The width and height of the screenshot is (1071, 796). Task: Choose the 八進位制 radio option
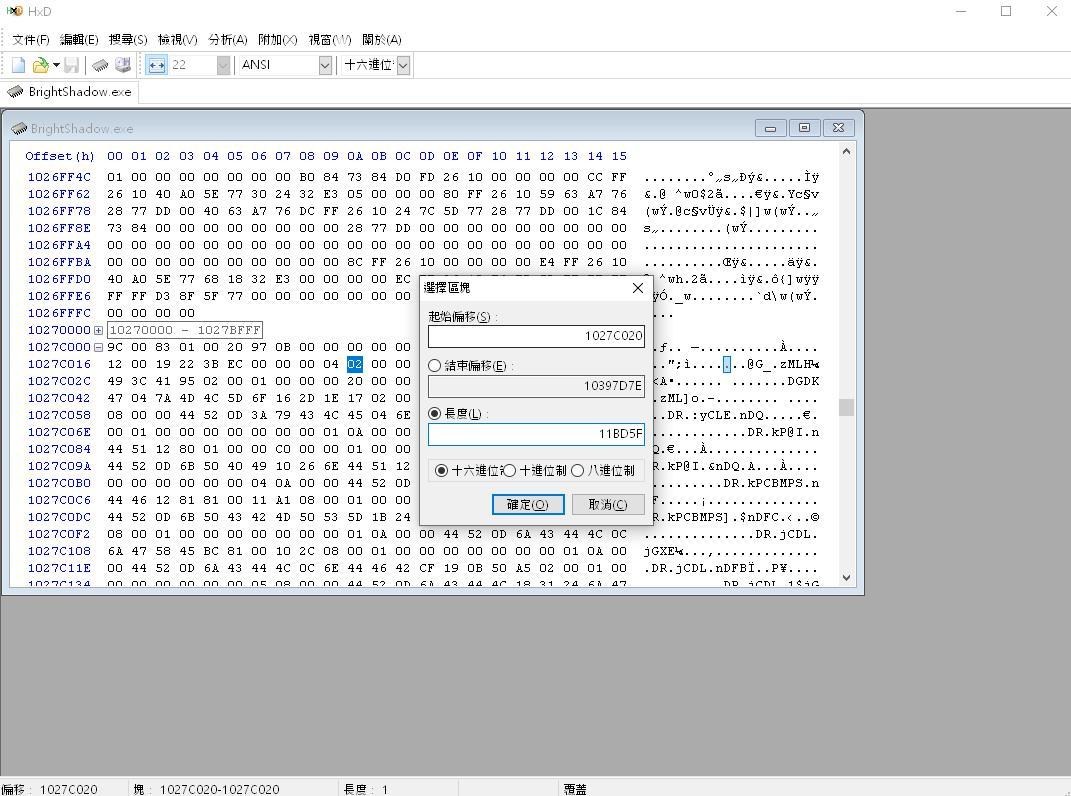tap(578, 470)
